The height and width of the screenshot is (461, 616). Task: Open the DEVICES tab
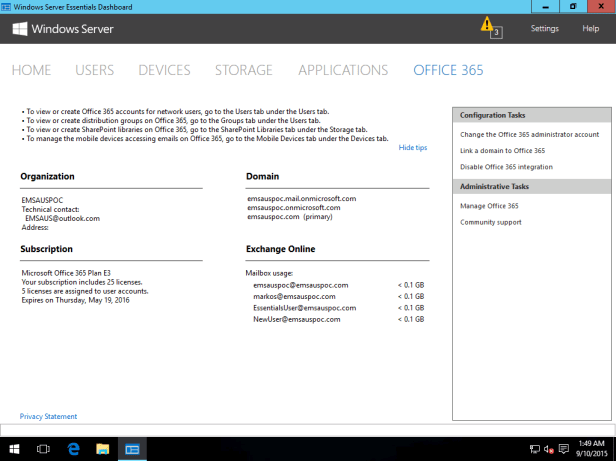click(164, 70)
